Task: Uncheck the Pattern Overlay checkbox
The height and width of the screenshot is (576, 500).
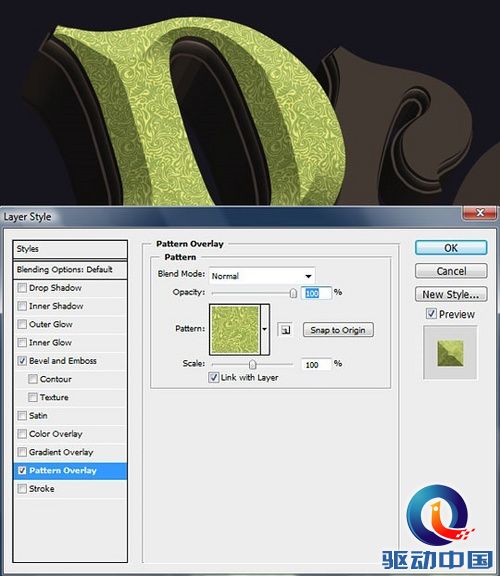Action: coord(22,470)
